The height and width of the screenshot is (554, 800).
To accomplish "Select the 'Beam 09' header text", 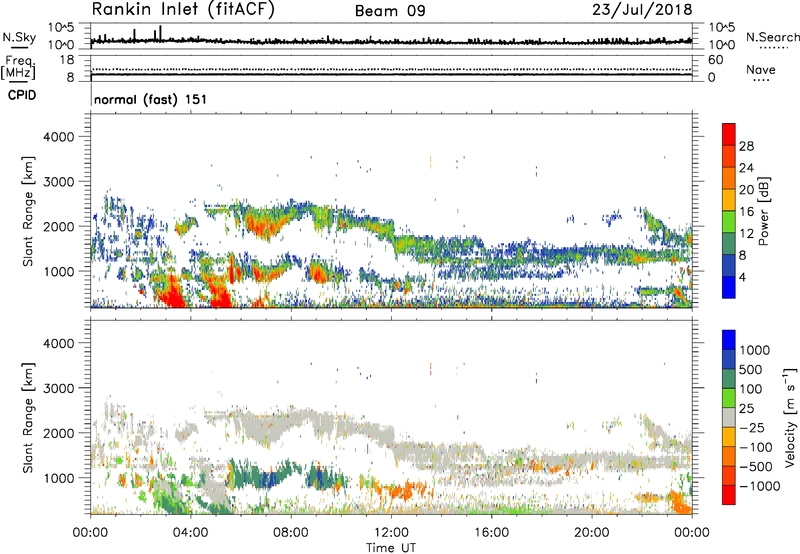I will click(390, 11).
